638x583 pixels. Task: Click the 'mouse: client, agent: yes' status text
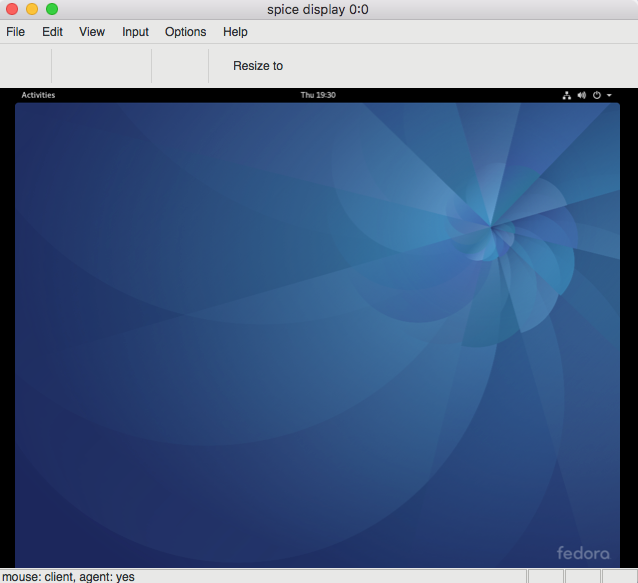68,577
